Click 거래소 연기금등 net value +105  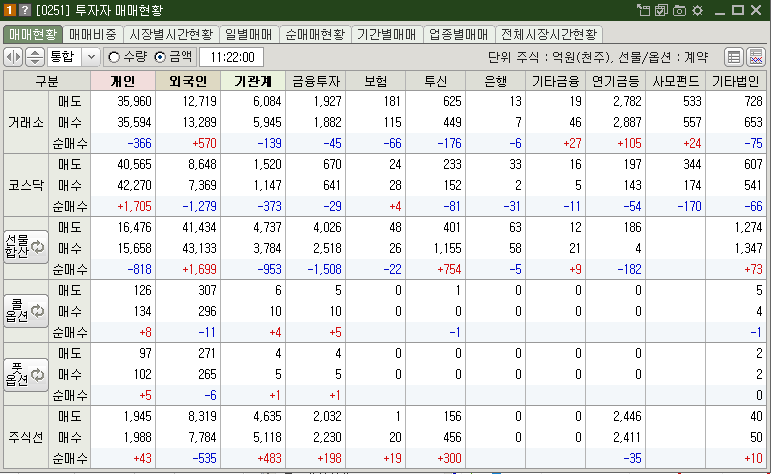coord(629,144)
